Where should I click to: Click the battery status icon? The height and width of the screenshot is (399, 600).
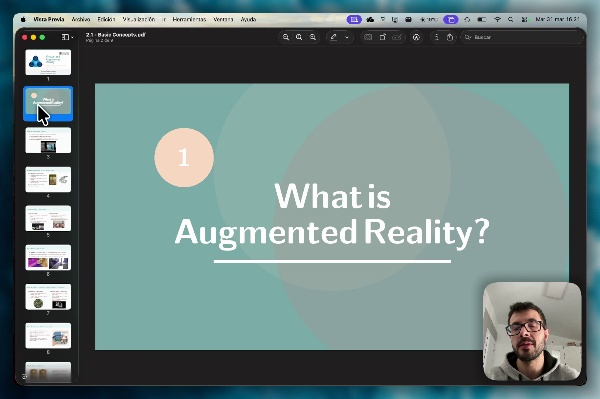[x=481, y=19]
